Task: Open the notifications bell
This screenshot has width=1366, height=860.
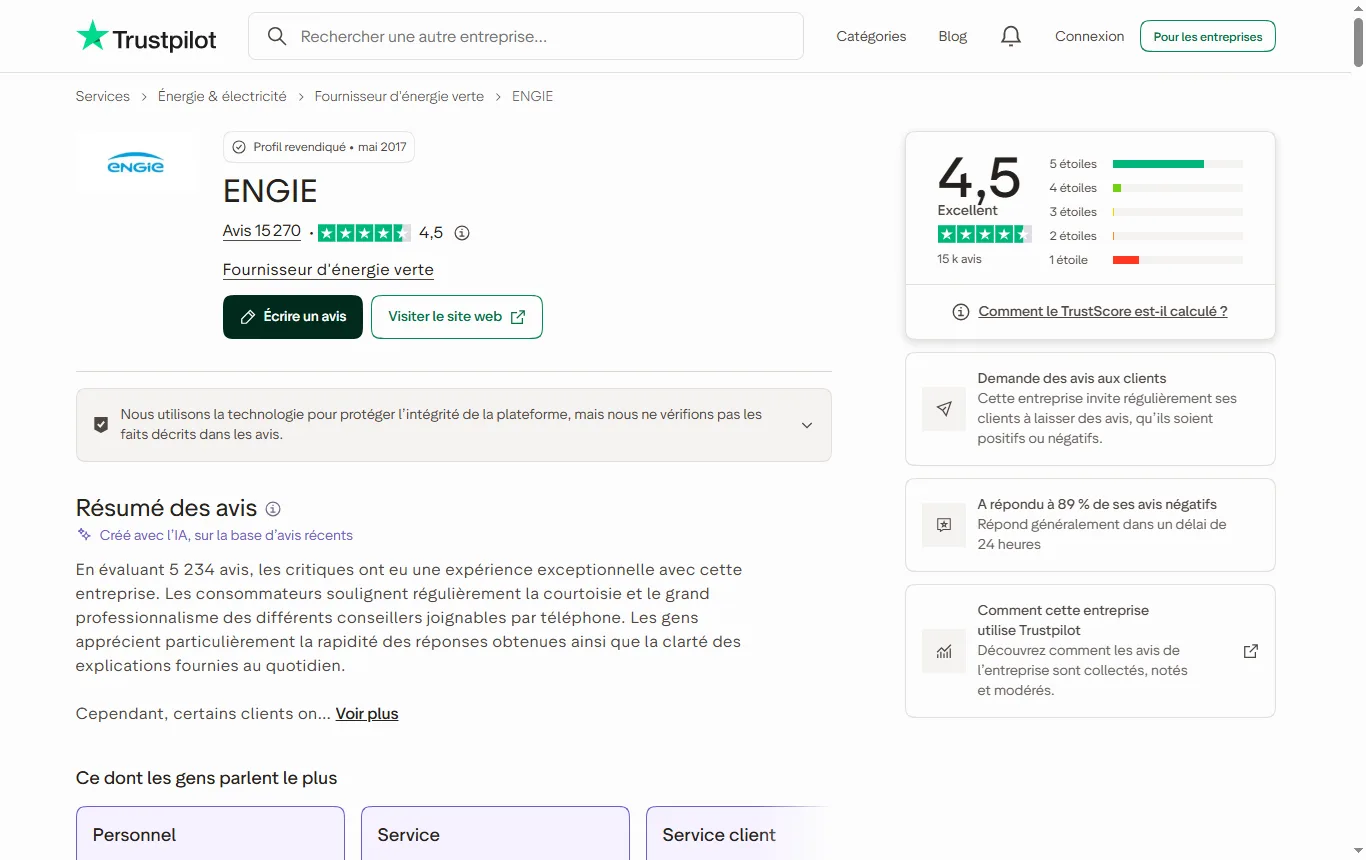Action: pos(1011,37)
